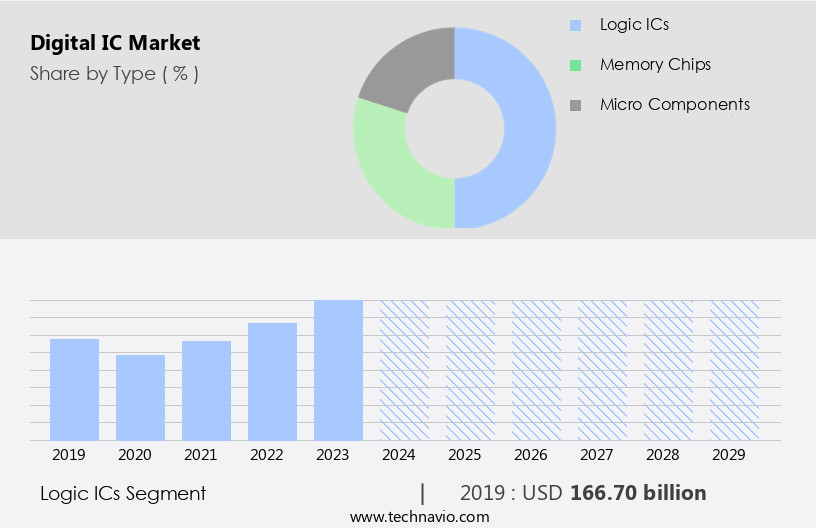The height and width of the screenshot is (528, 816).
Task: Click the 2019 bar in chart
Action: 75,390
